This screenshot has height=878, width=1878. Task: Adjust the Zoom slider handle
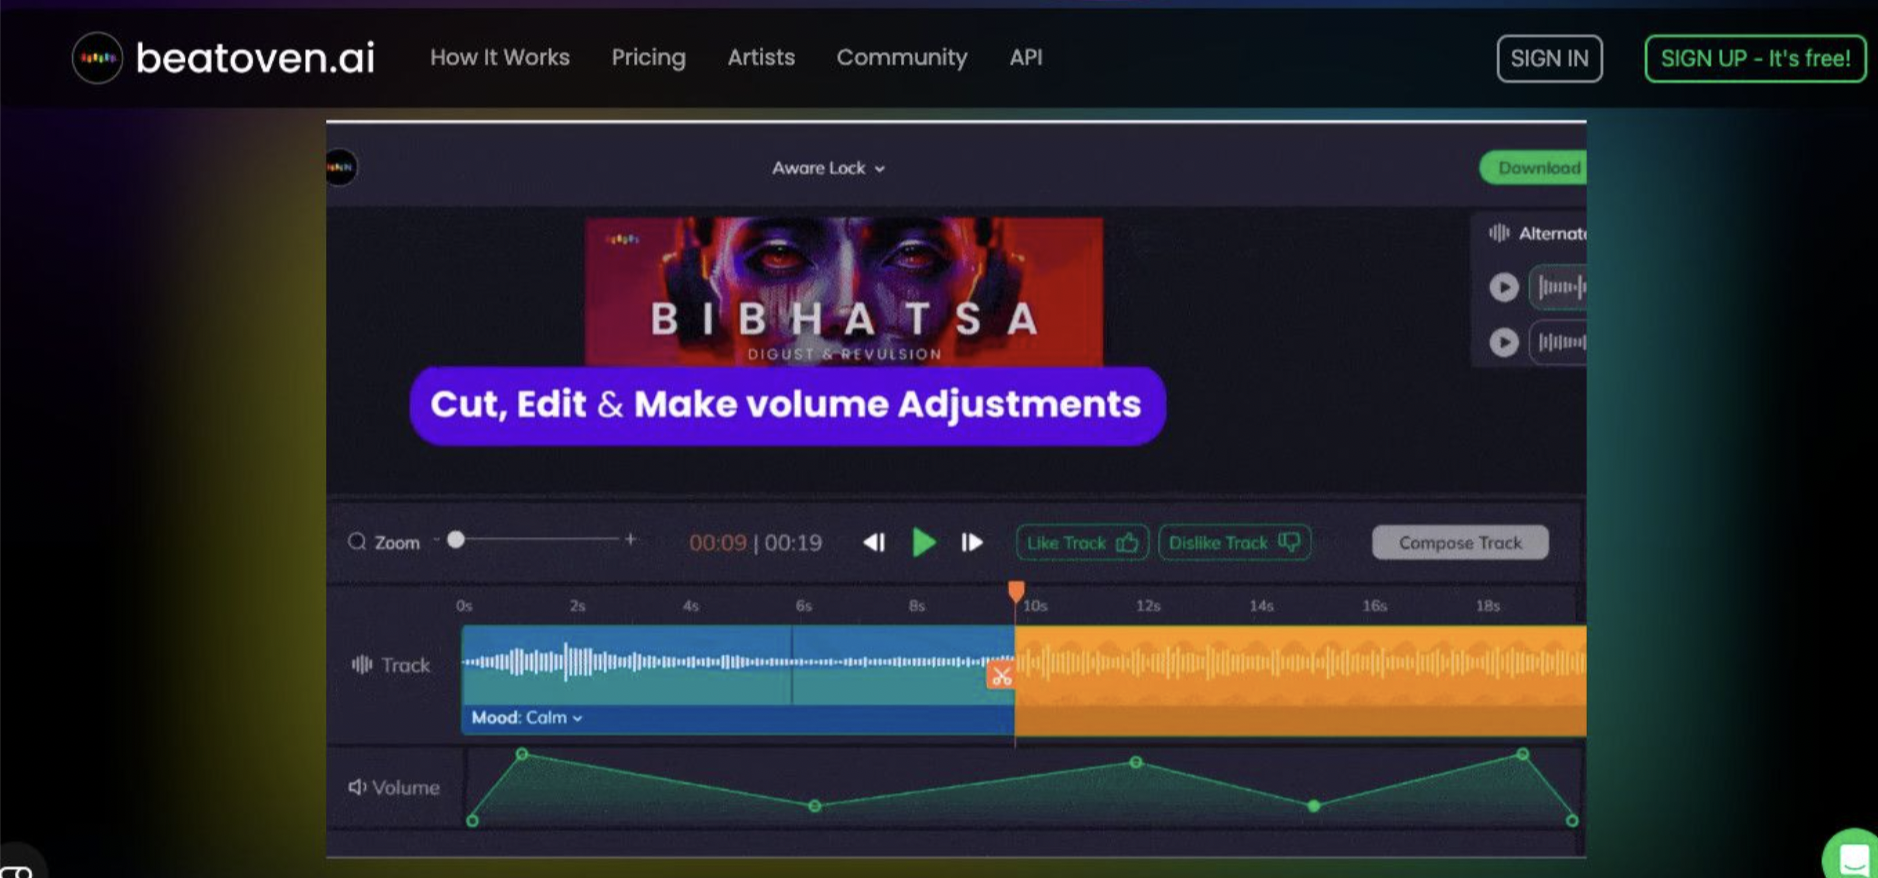pos(456,540)
